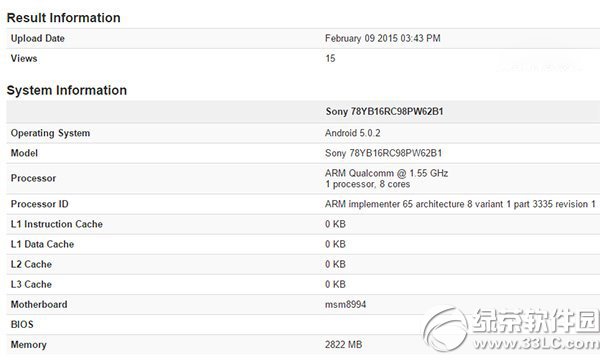Click the www.33LC.com watermark text
The height and width of the screenshot is (363, 600).
tap(536, 343)
